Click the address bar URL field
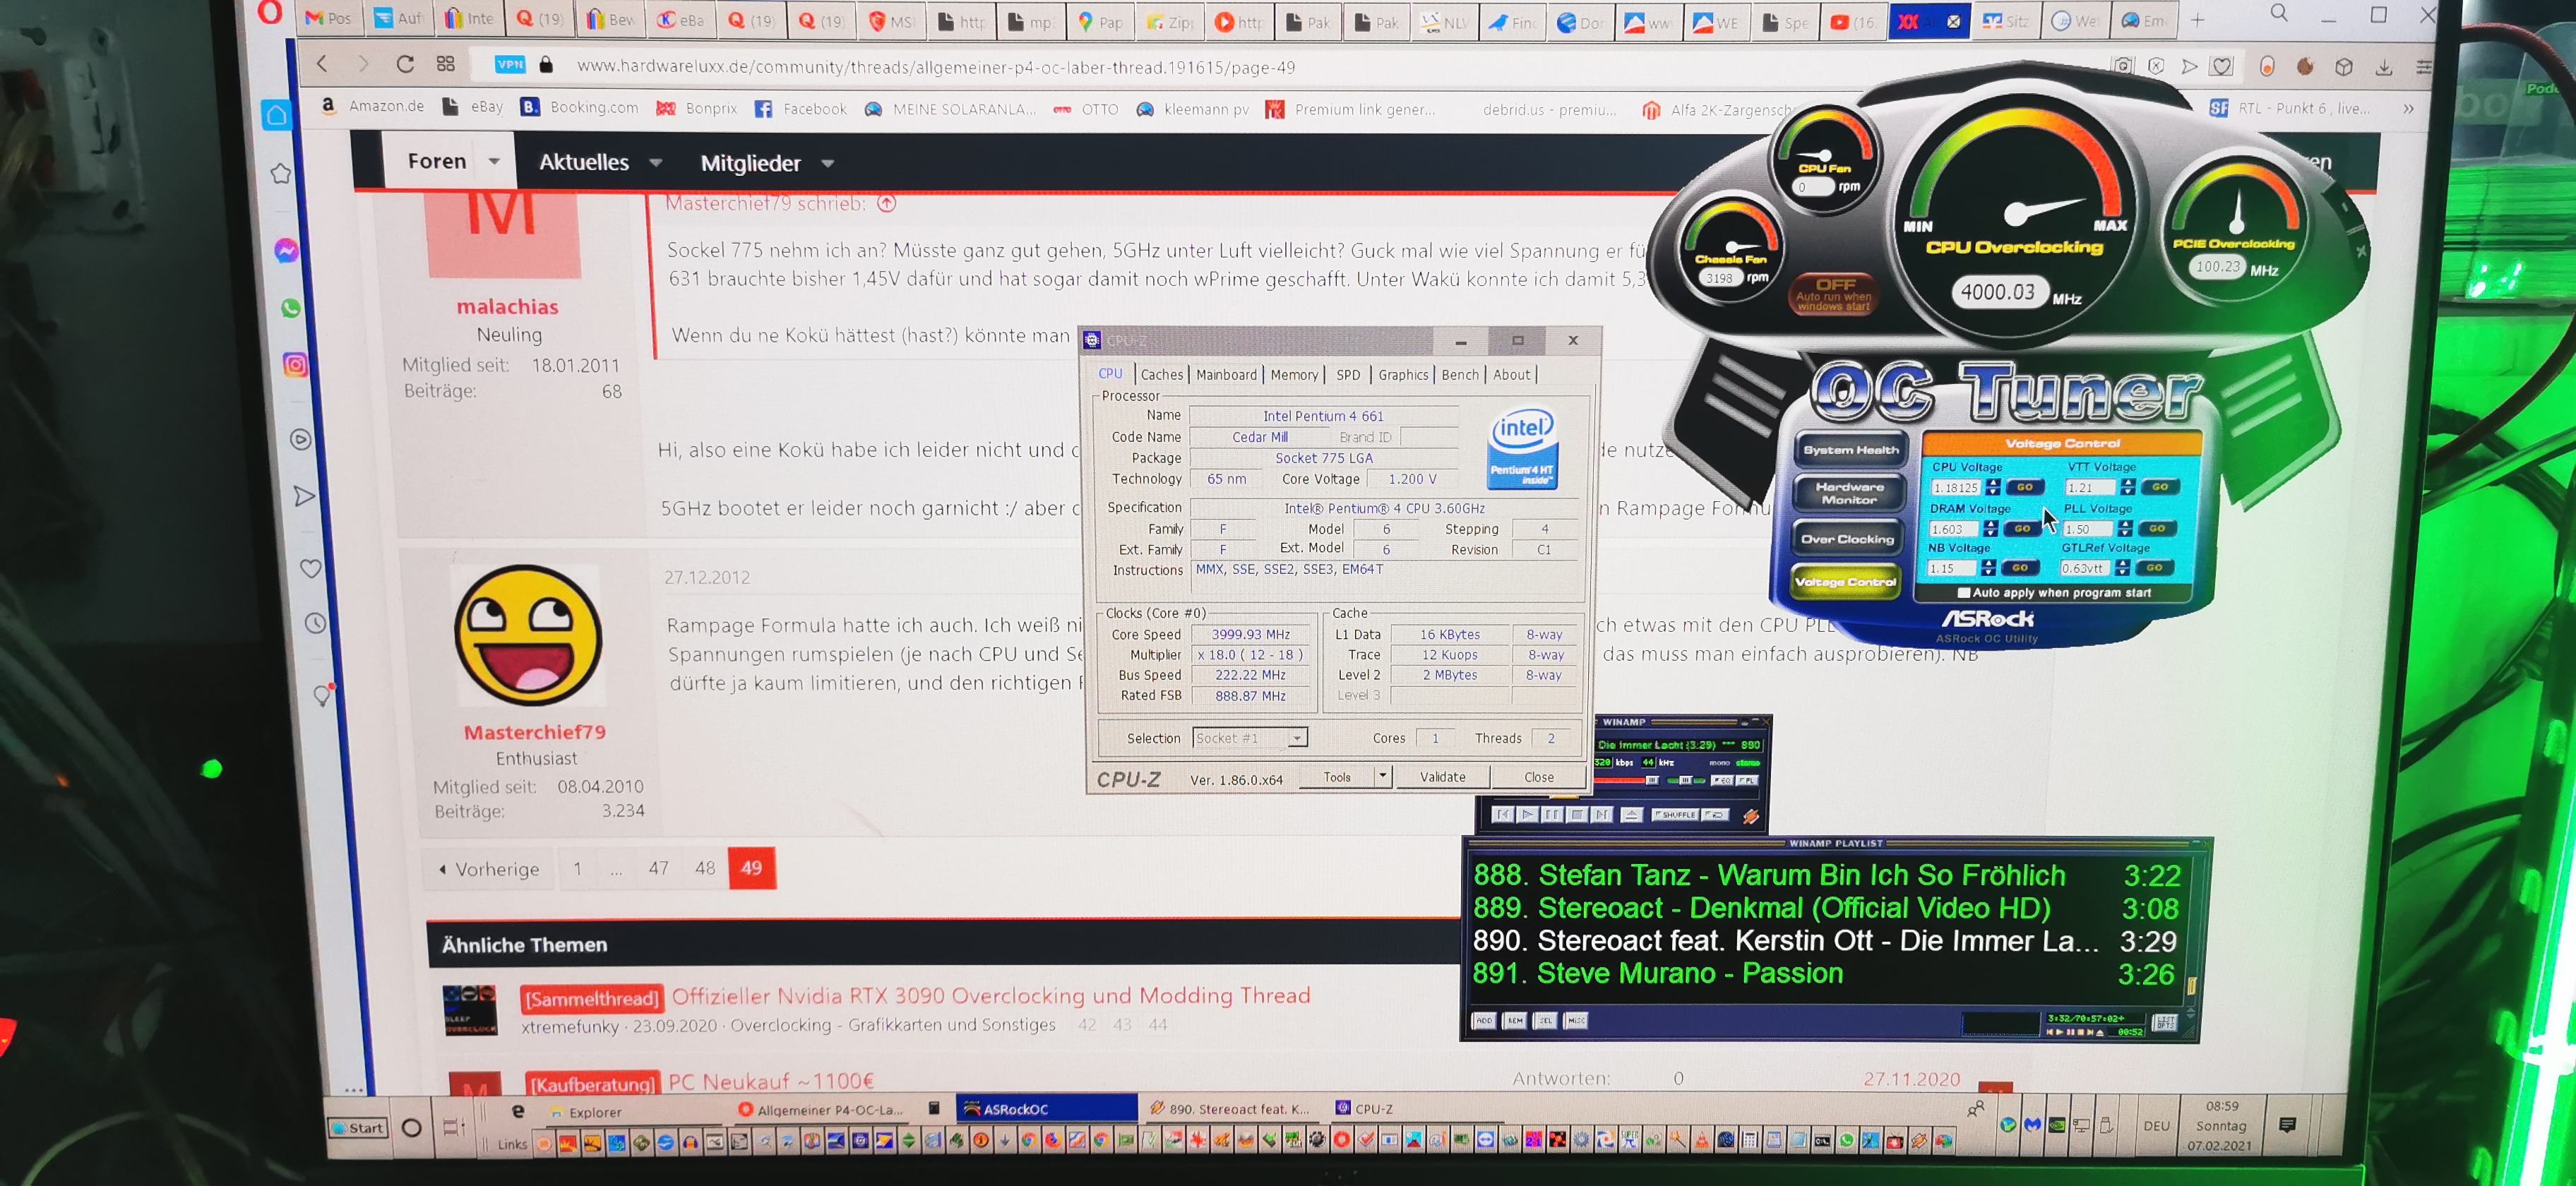The height and width of the screenshot is (1186, 2576). pyautogui.click(x=1300, y=67)
